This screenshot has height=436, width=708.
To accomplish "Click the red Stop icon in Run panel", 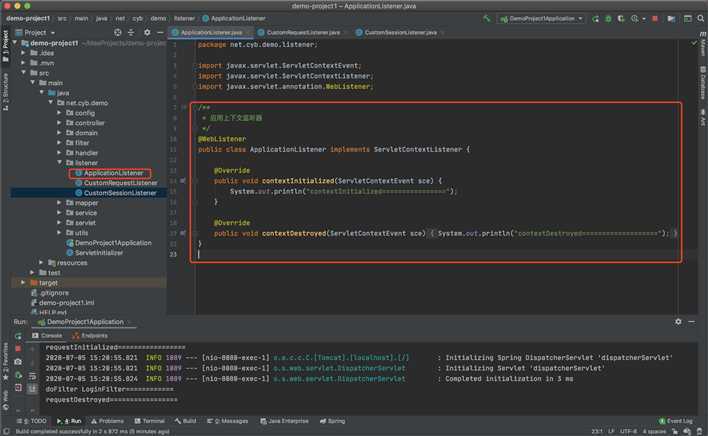I will pyautogui.click(x=18, y=348).
